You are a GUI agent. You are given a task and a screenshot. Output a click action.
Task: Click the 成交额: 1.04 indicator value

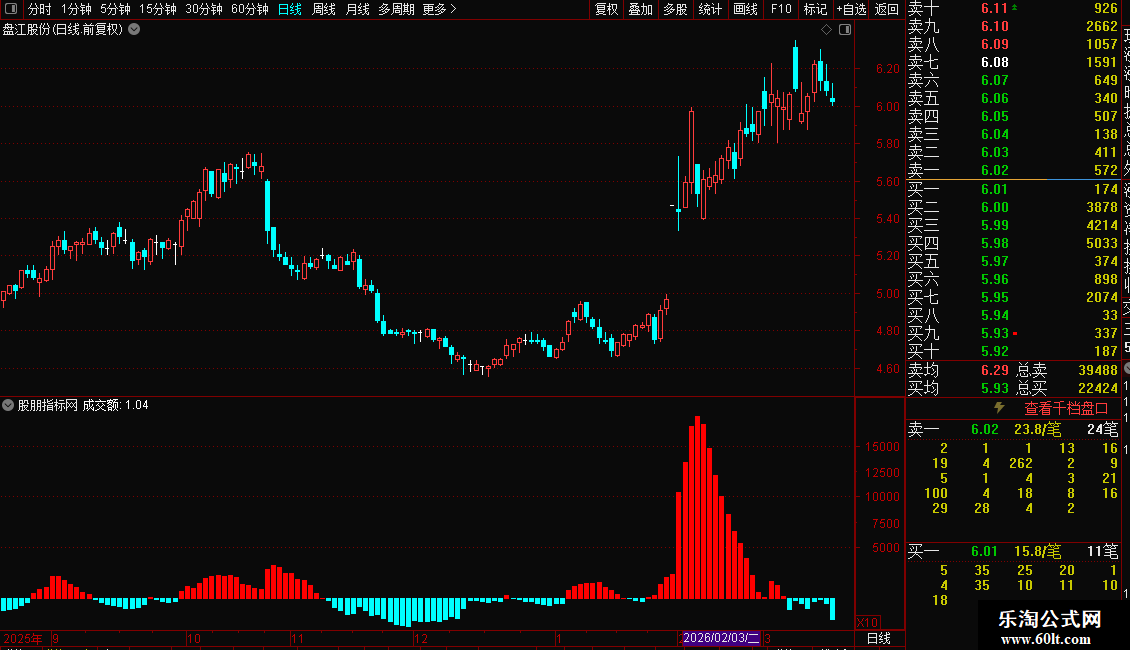pyautogui.click(x=115, y=406)
